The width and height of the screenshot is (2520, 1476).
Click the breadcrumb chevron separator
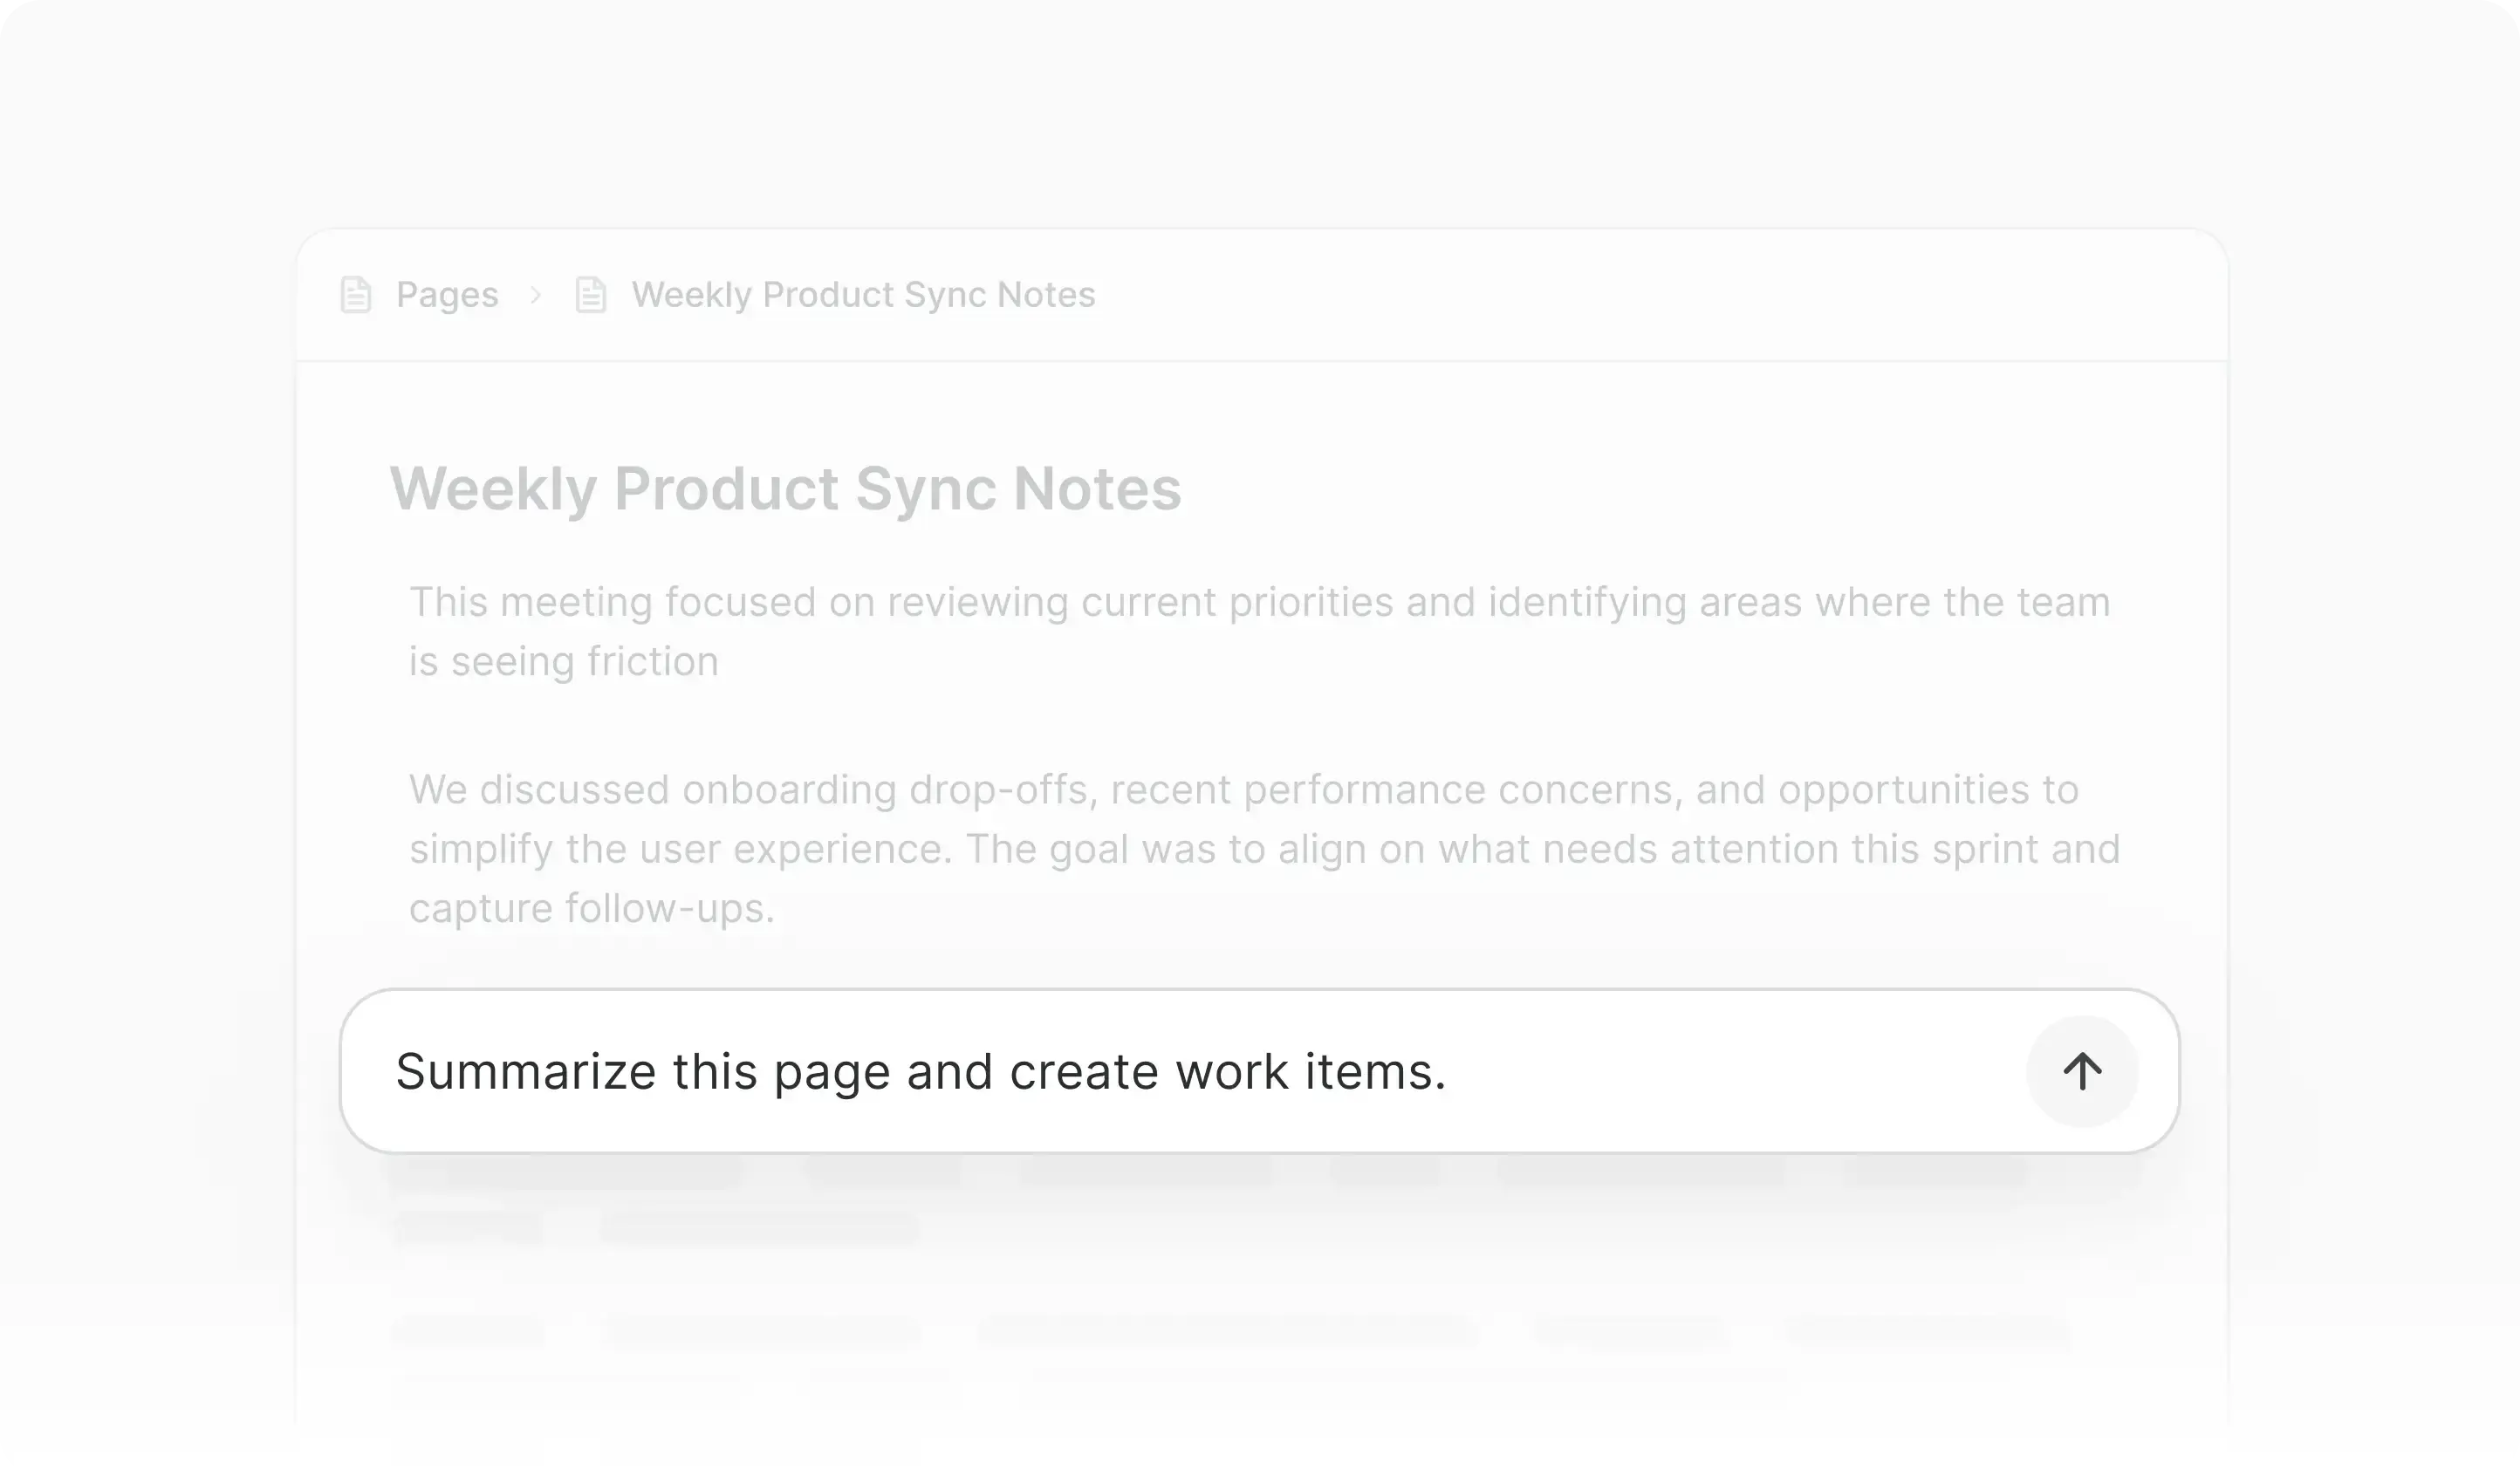coord(536,295)
